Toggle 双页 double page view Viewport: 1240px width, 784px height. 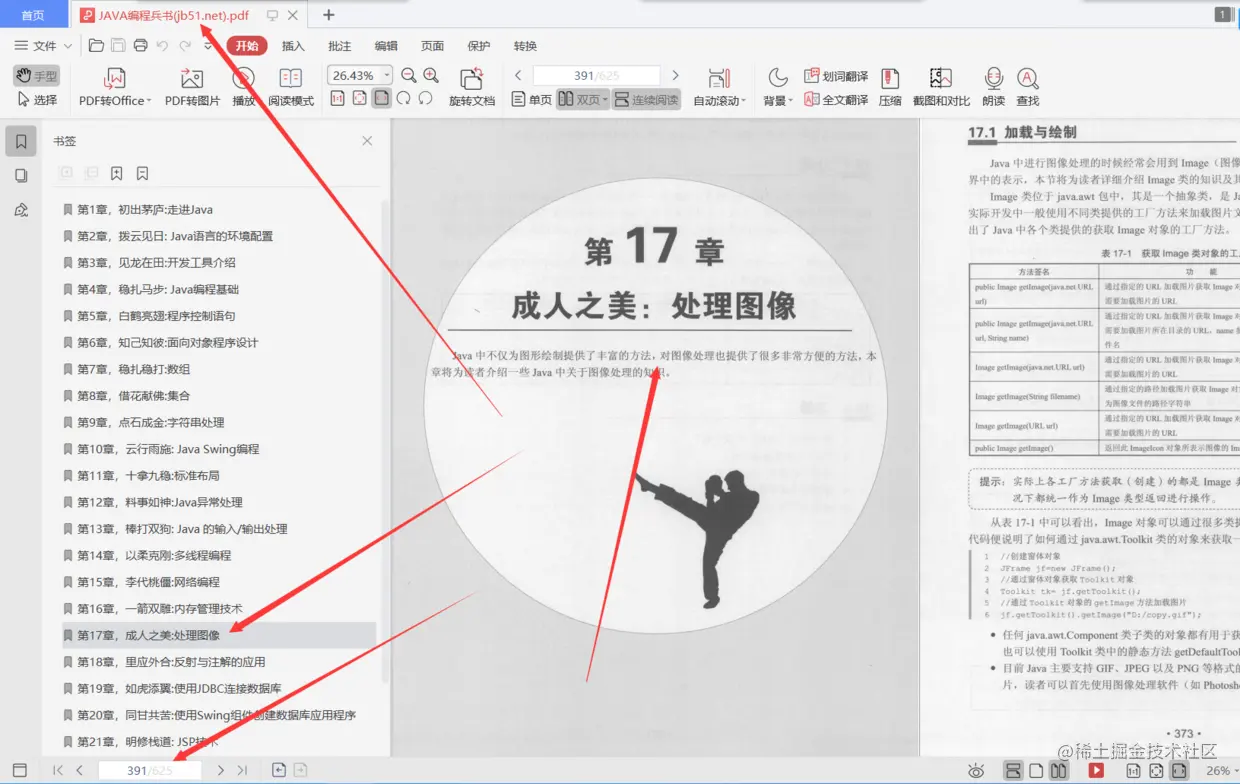point(578,100)
